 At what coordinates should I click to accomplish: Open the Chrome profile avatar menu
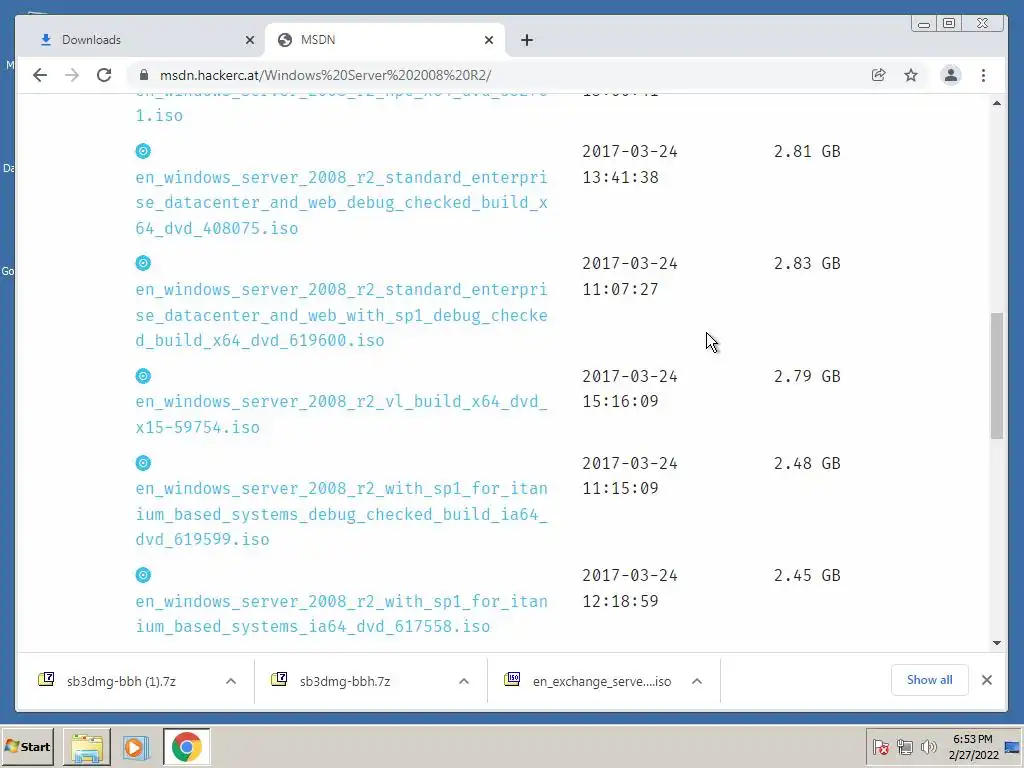pos(951,75)
